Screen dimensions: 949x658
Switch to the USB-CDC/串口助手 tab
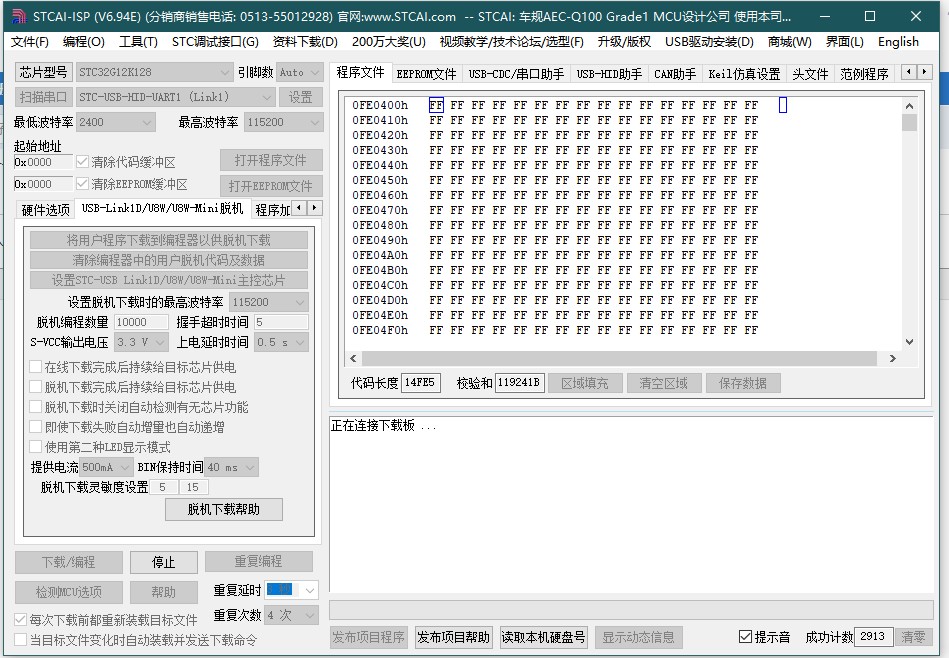point(516,74)
